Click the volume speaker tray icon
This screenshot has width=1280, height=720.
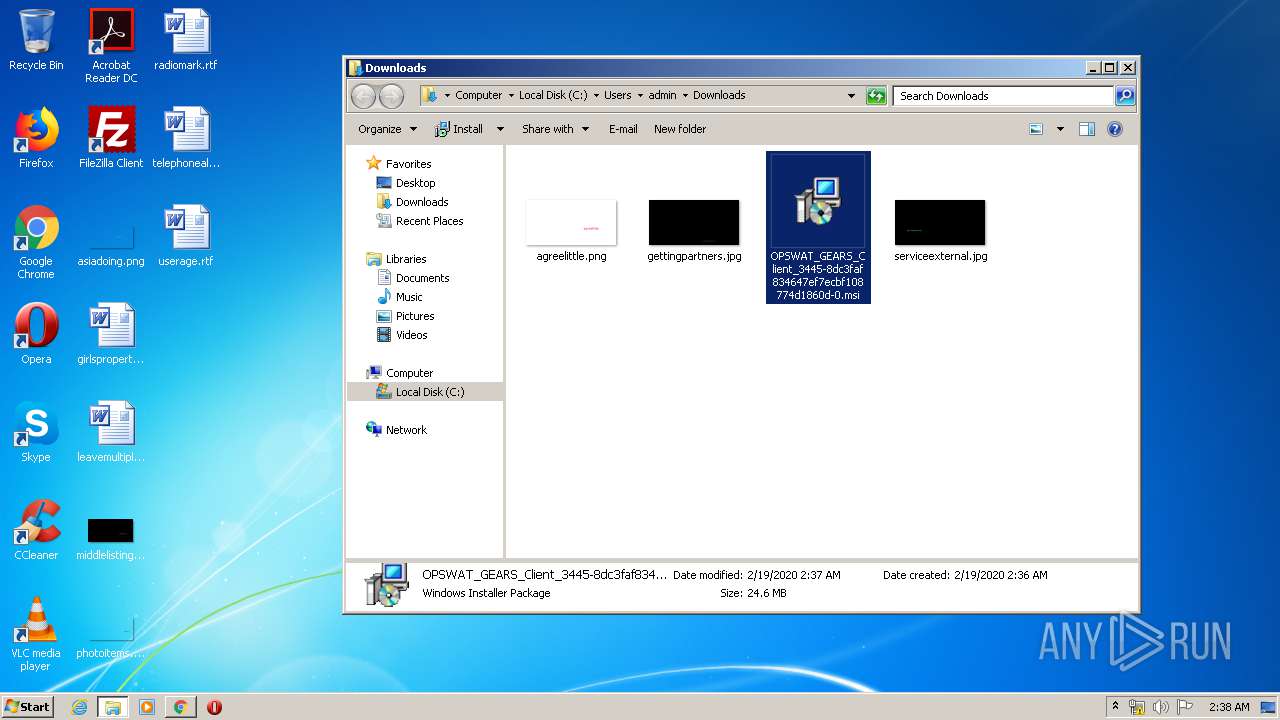point(1161,707)
